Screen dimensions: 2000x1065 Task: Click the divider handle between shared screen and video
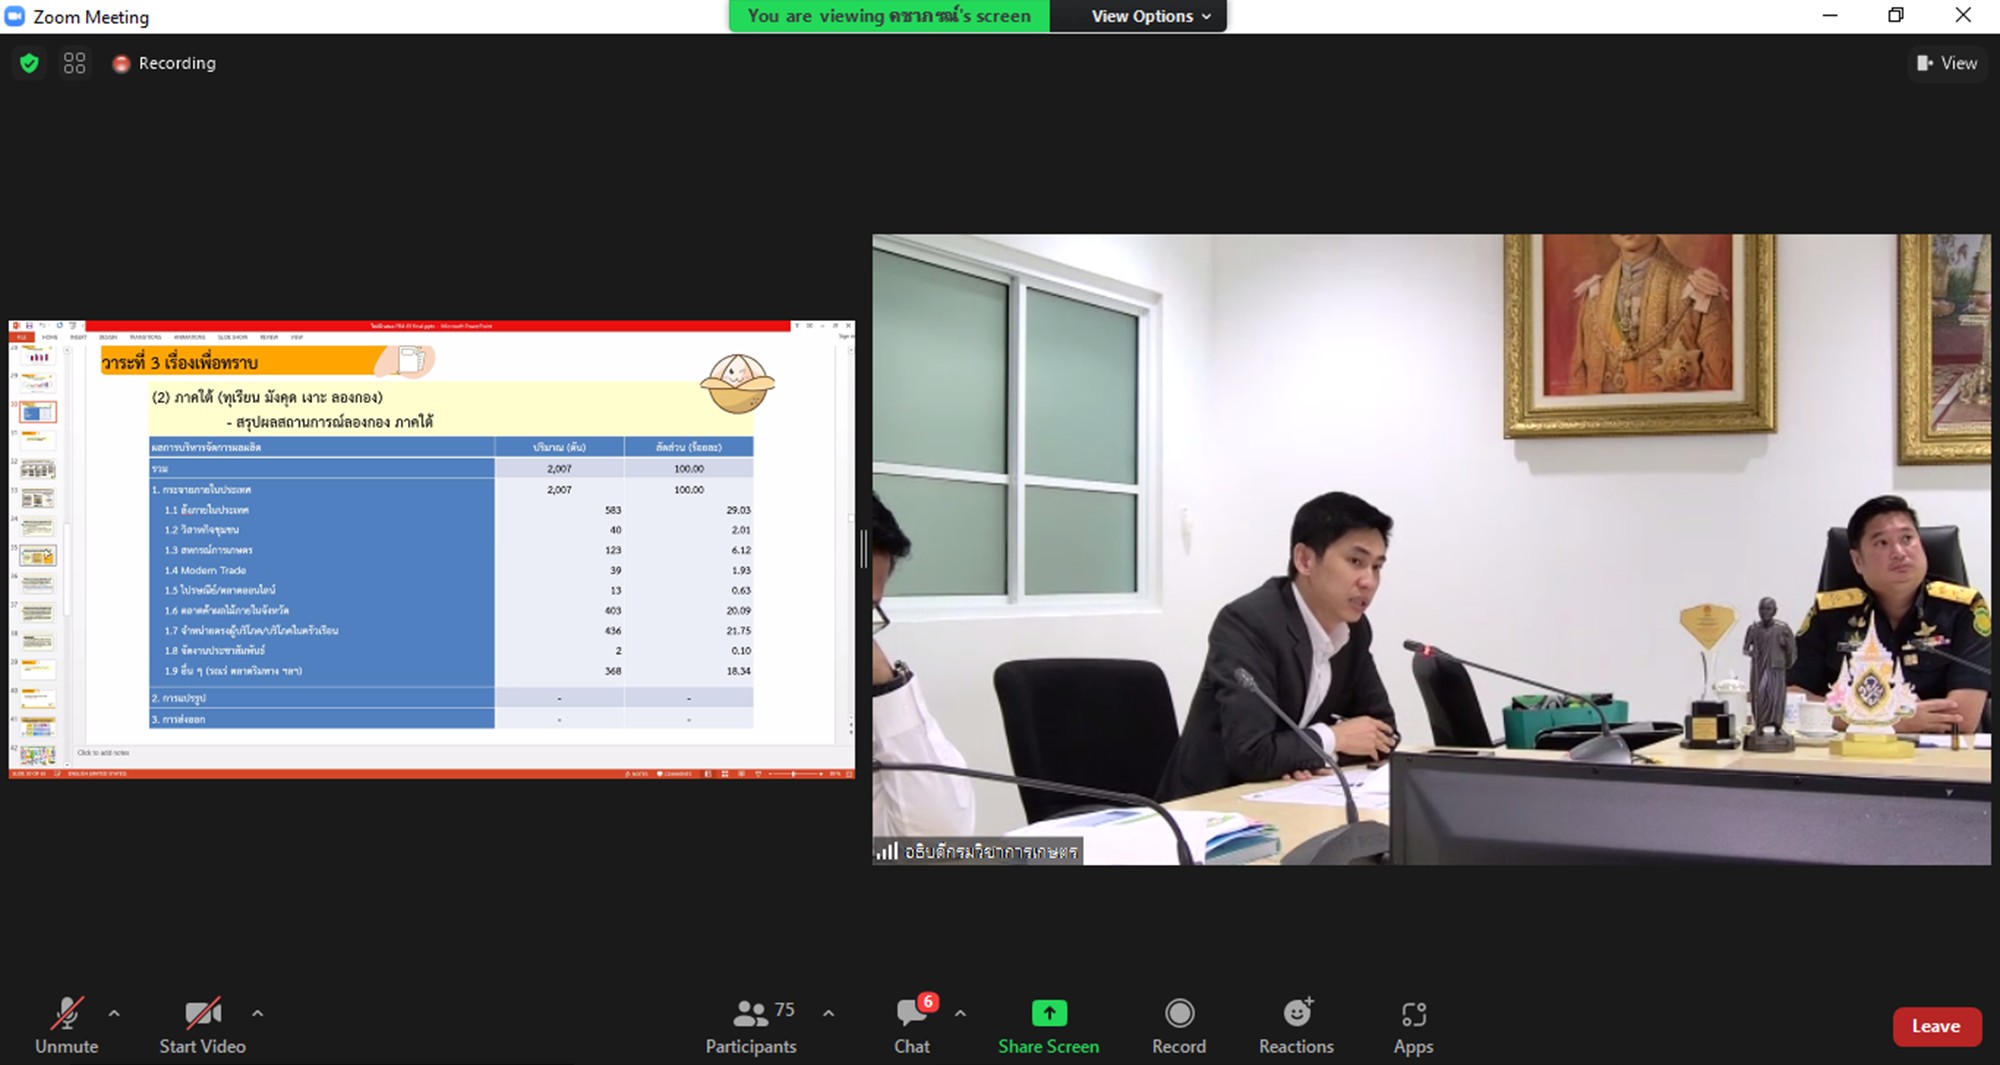864,549
